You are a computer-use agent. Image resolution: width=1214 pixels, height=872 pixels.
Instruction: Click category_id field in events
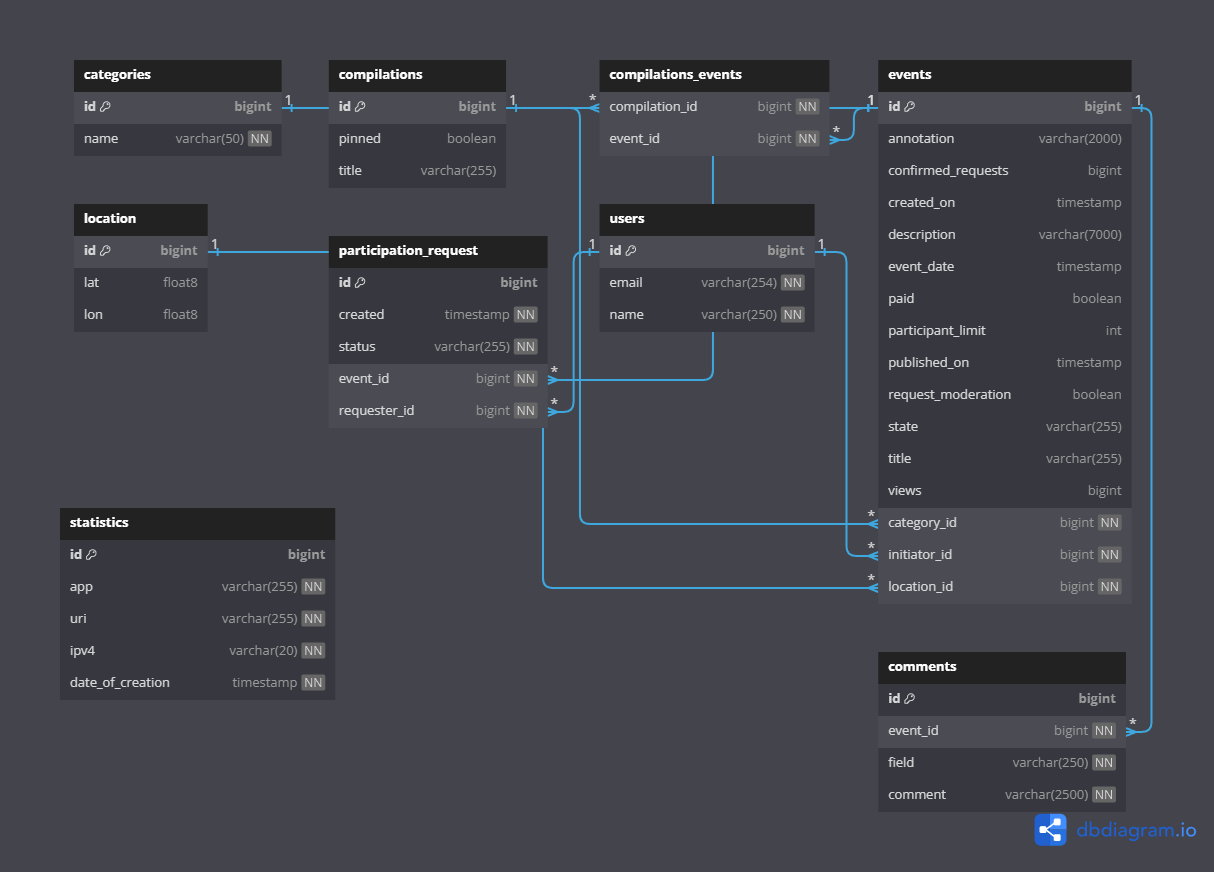point(1005,522)
